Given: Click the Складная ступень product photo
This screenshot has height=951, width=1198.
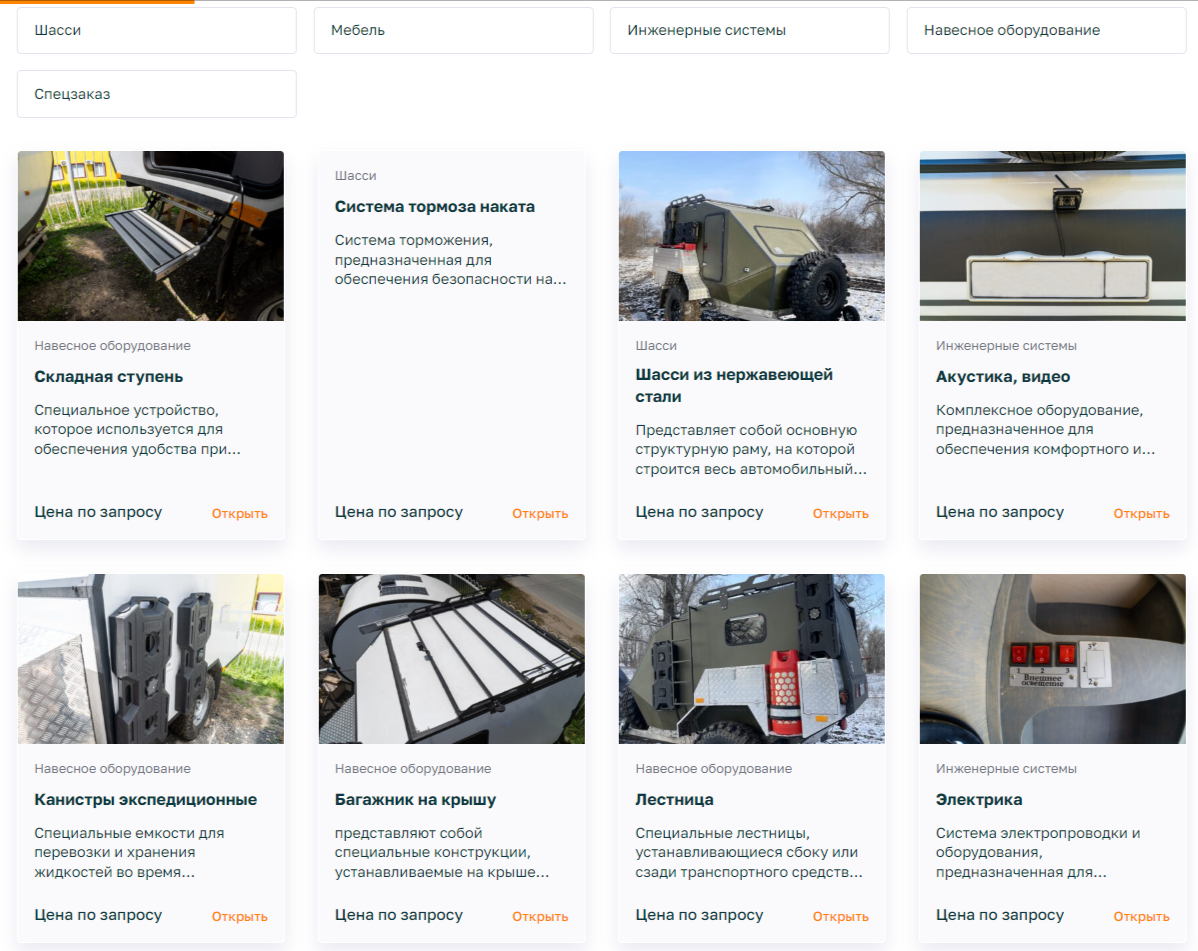Looking at the screenshot, I should [x=151, y=236].
